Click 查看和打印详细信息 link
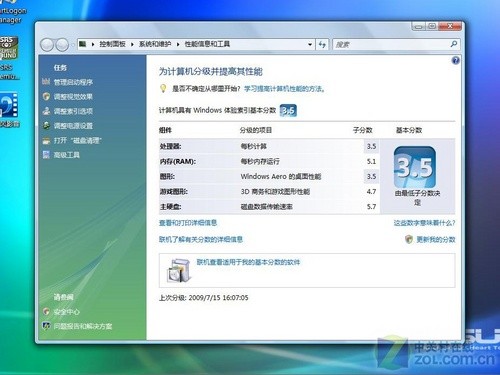Screen dimensions: 500x375 (188, 223)
